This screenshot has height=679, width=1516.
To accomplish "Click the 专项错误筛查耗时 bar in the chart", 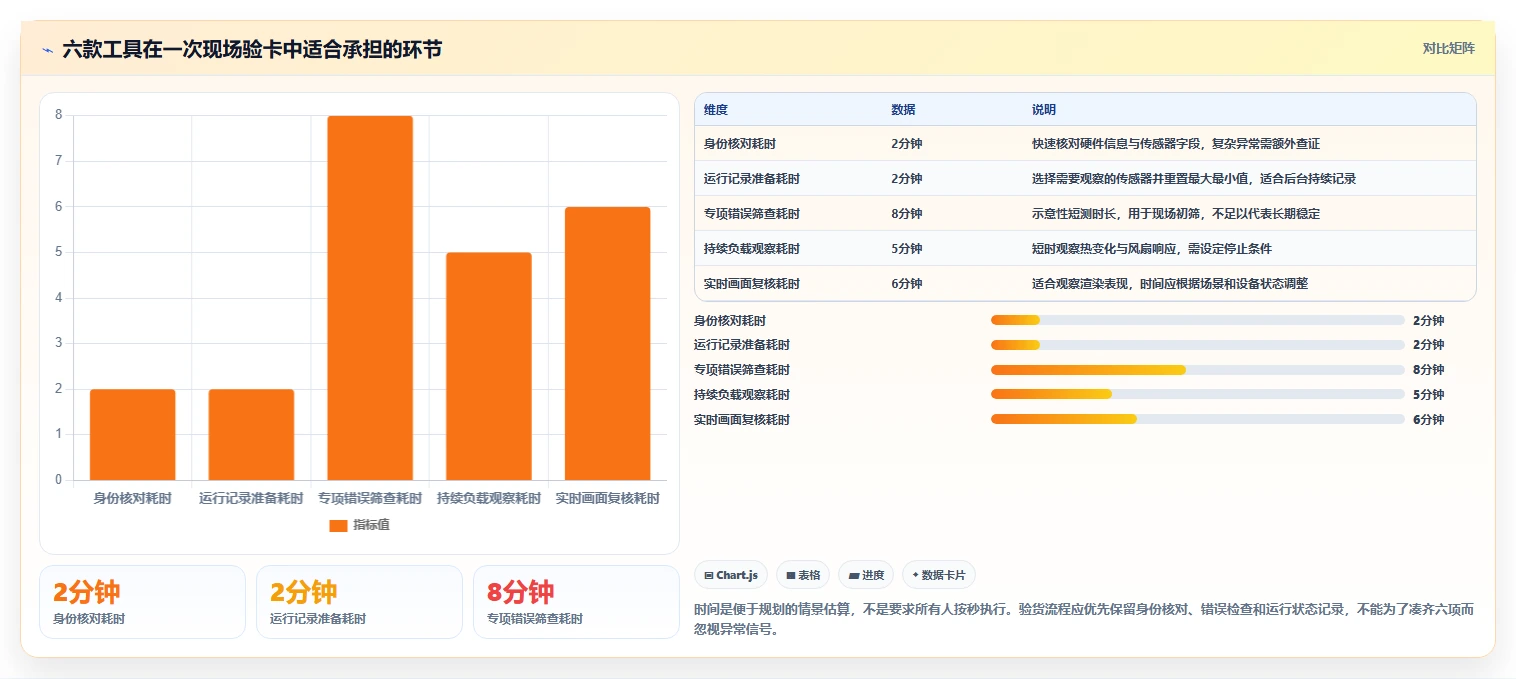I will coord(370,298).
